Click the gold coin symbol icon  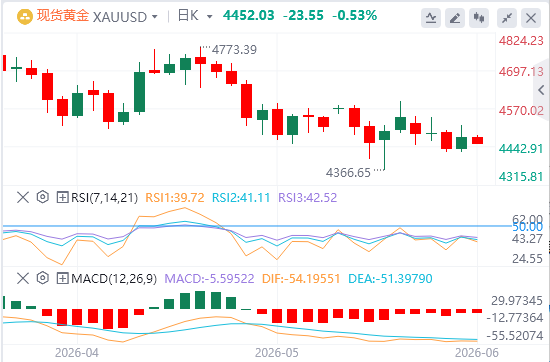coord(25,16)
